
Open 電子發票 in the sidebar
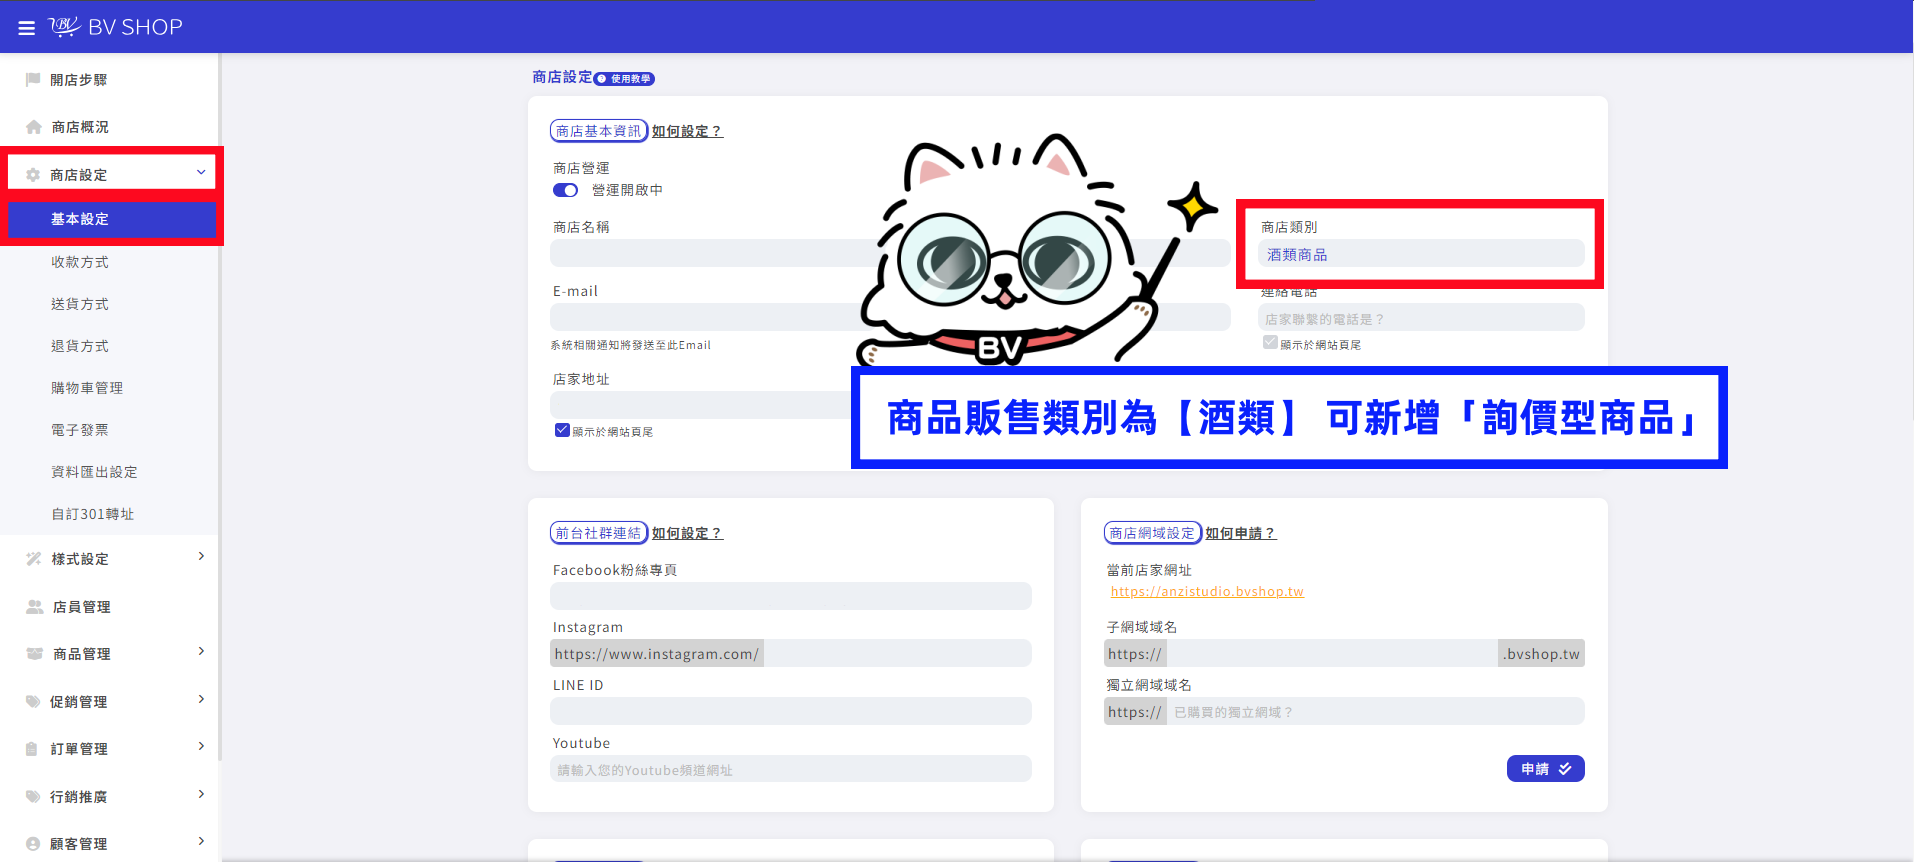coord(80,430)
